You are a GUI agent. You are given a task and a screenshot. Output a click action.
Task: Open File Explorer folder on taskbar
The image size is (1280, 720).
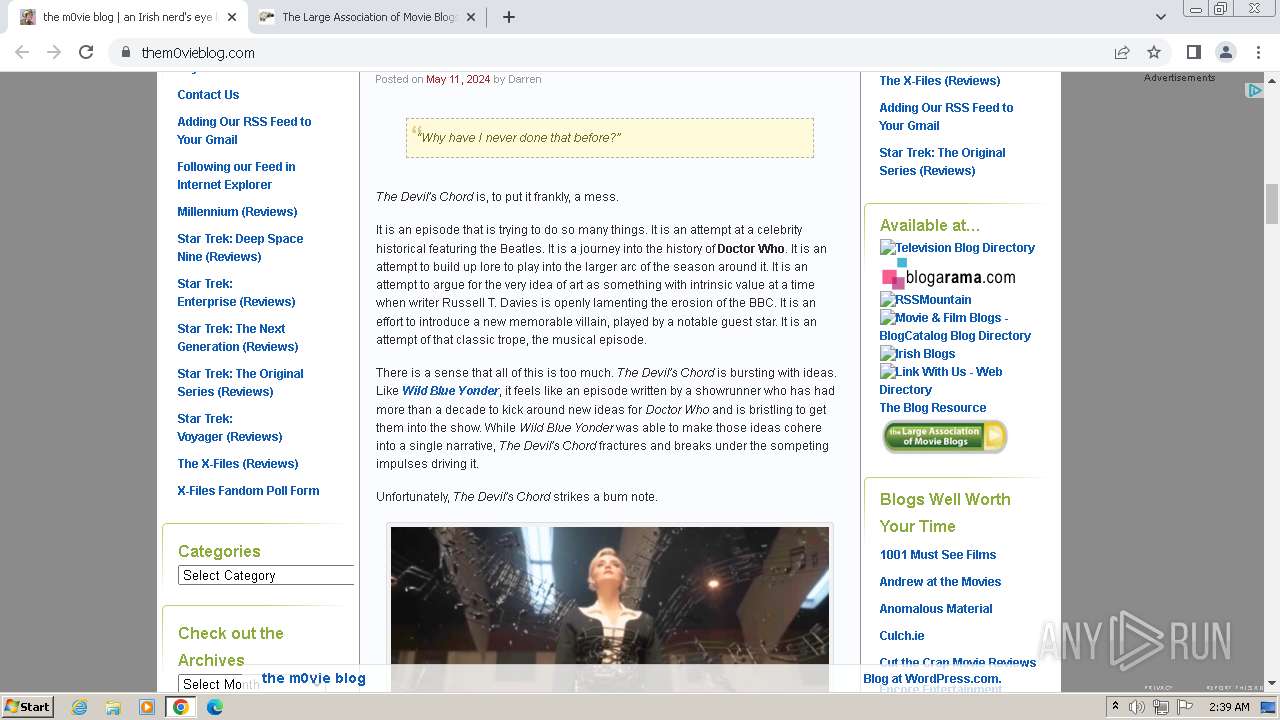[113, 707]
